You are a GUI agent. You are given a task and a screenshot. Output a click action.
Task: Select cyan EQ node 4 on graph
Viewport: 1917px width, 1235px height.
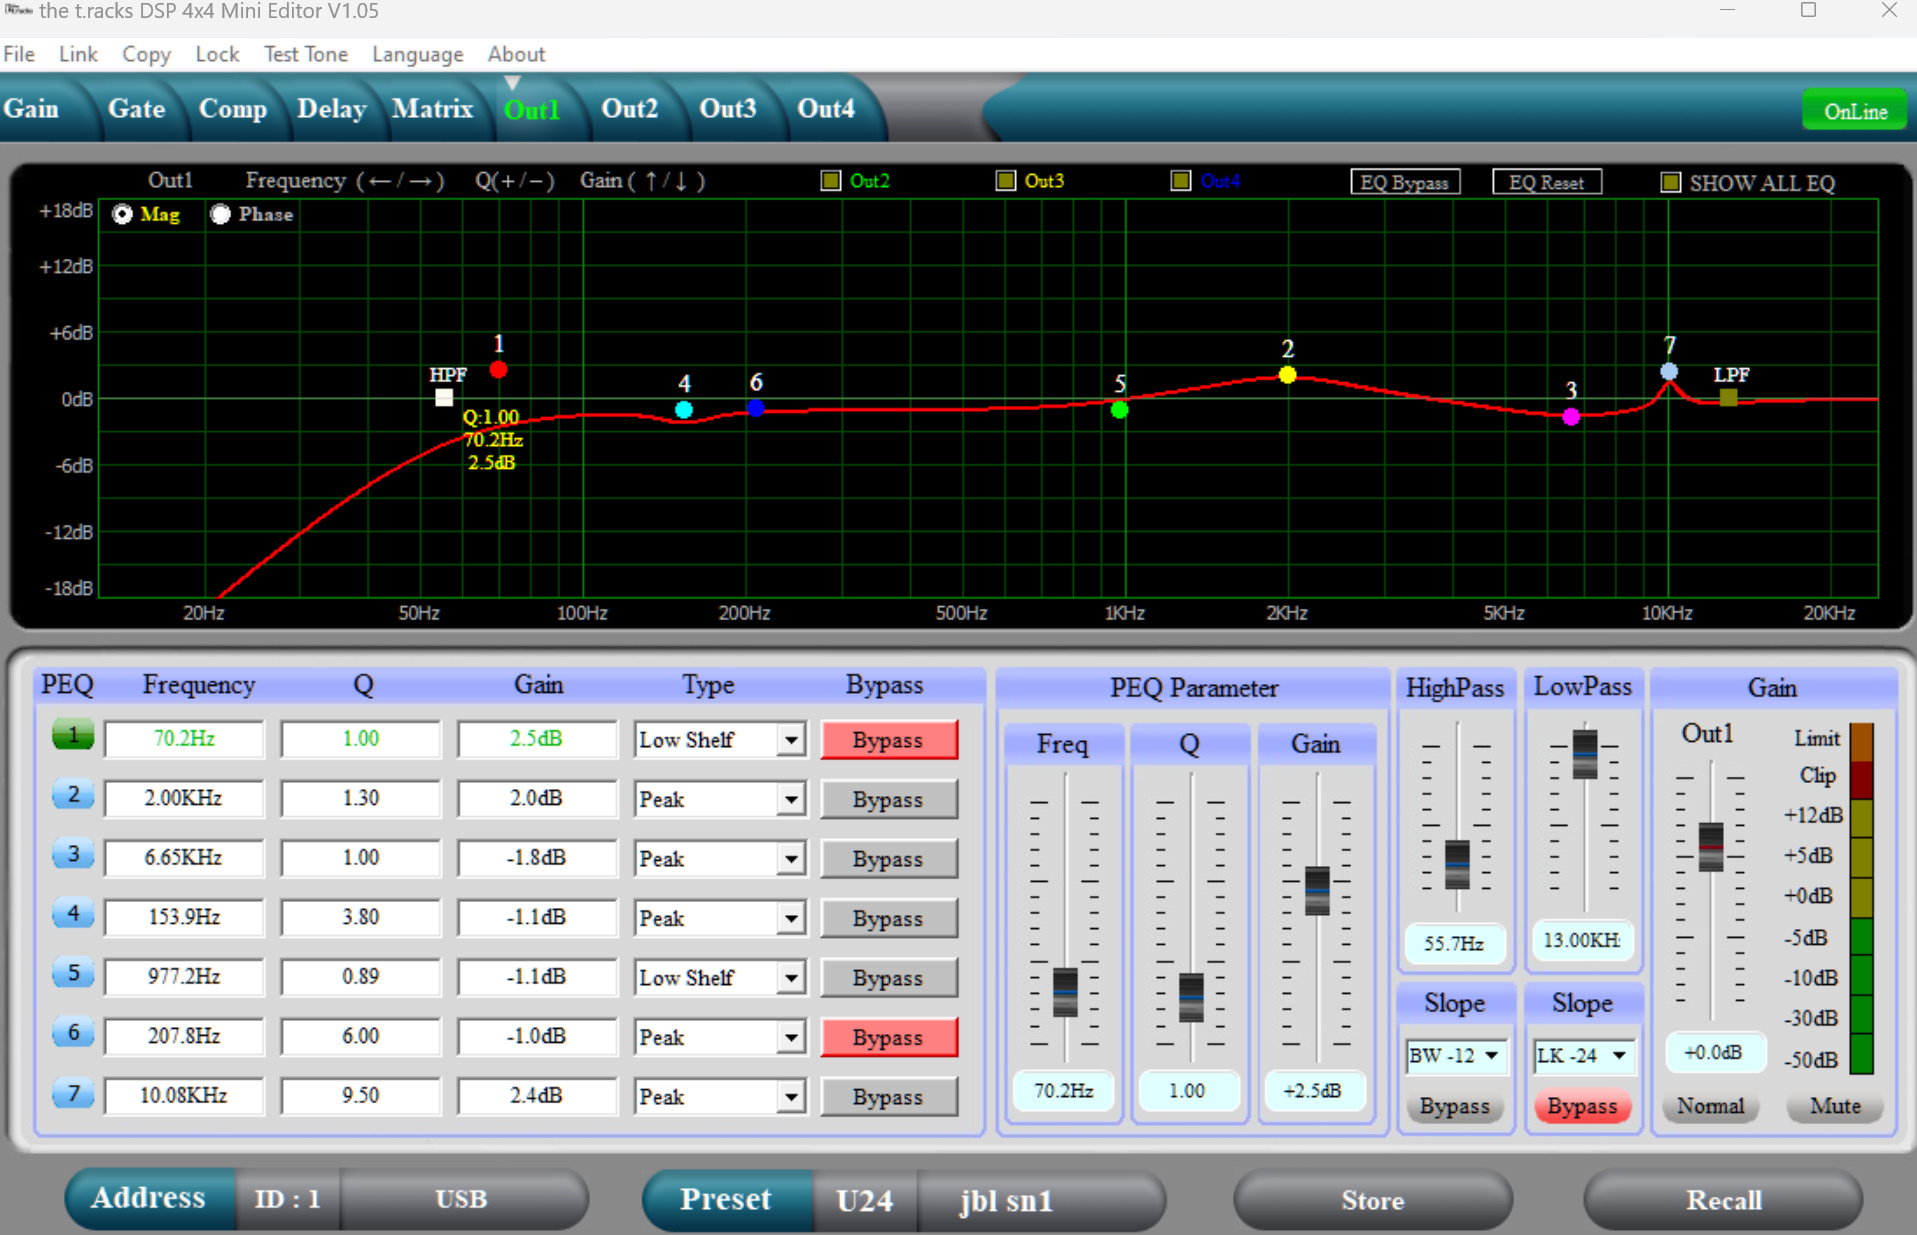684,410
